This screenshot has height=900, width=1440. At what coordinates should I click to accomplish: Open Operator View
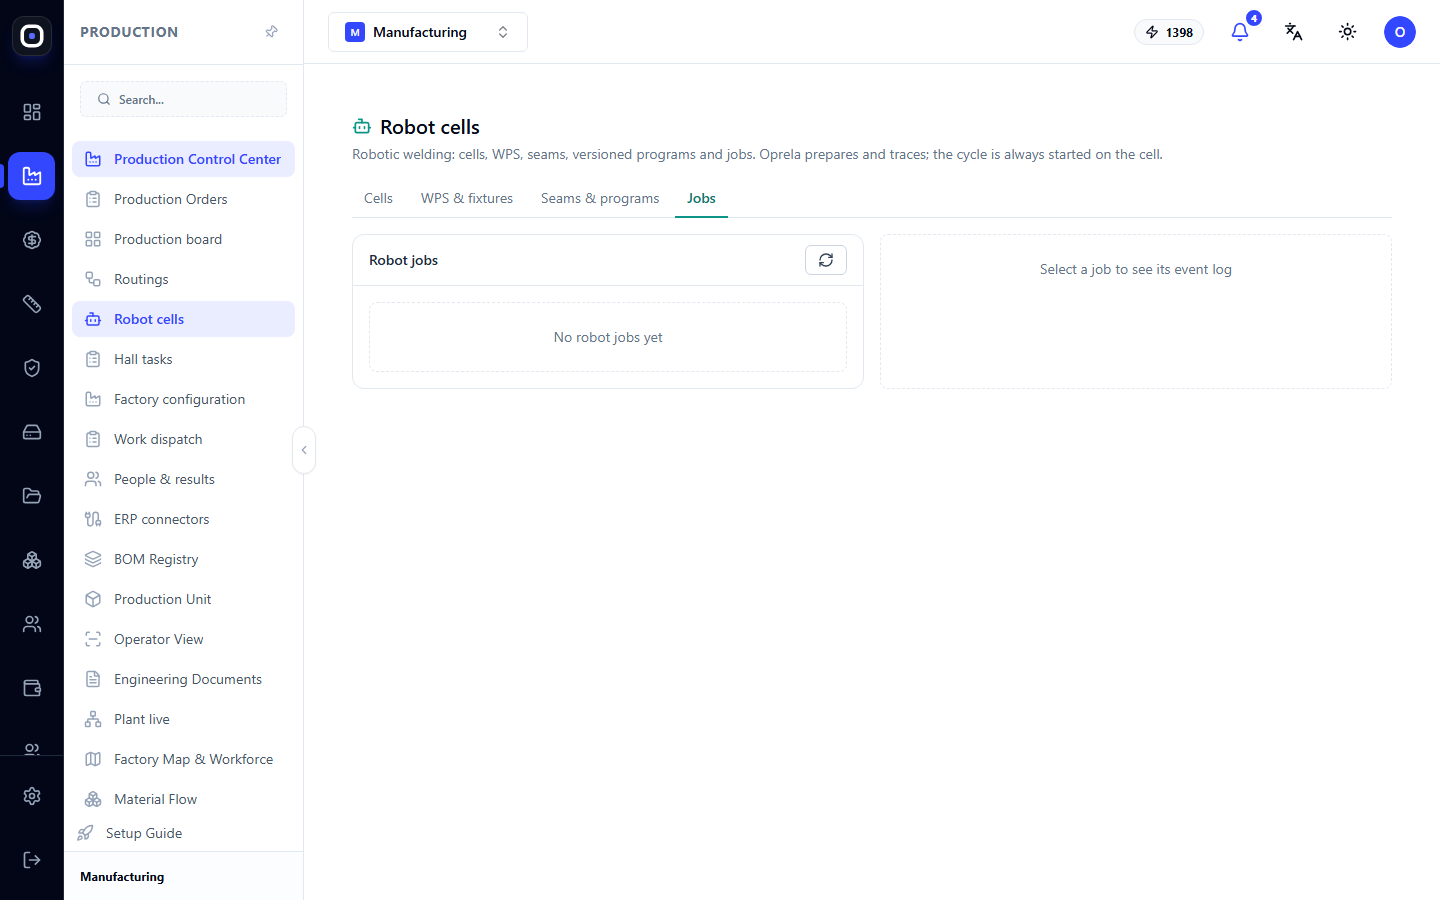pos(183,639)
